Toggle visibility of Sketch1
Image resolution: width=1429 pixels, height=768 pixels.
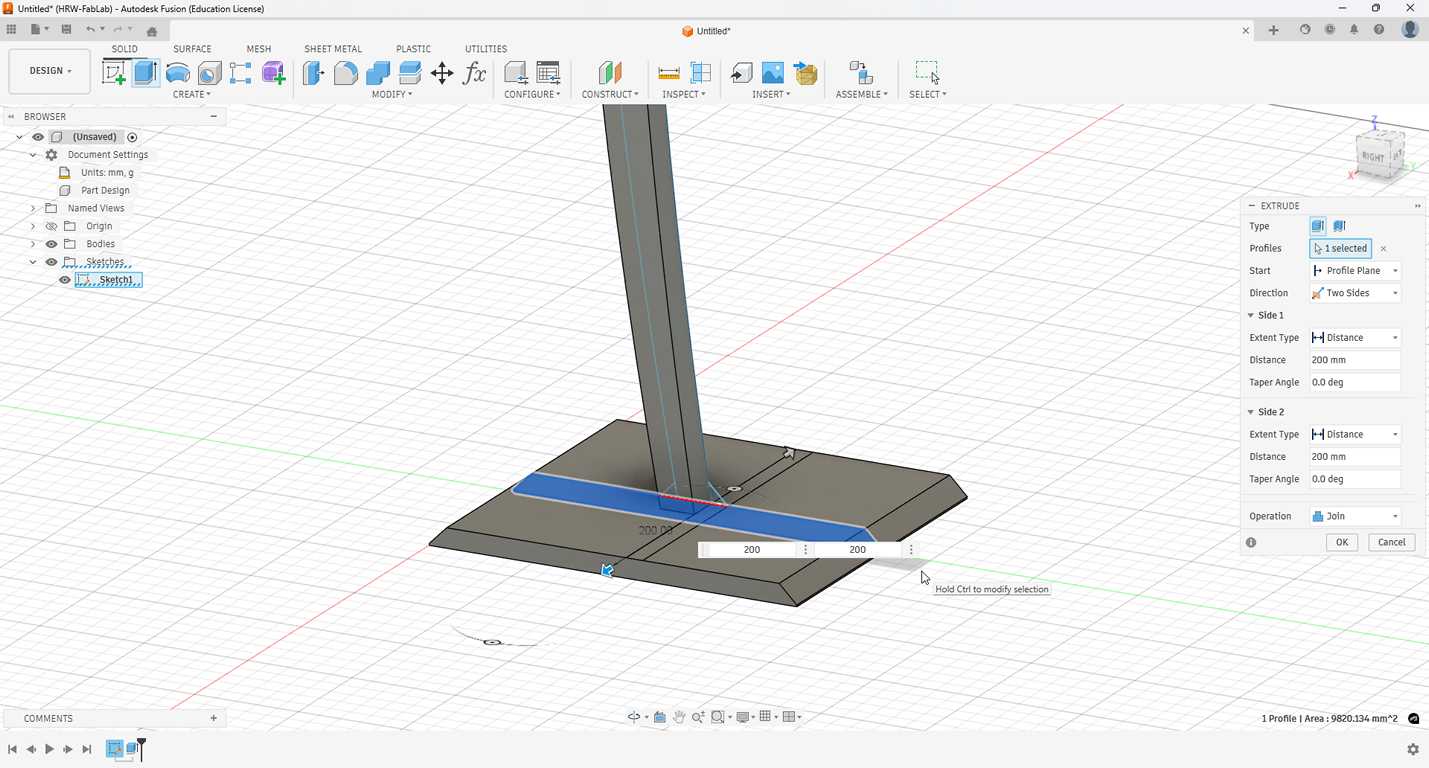tap(65, 280)
